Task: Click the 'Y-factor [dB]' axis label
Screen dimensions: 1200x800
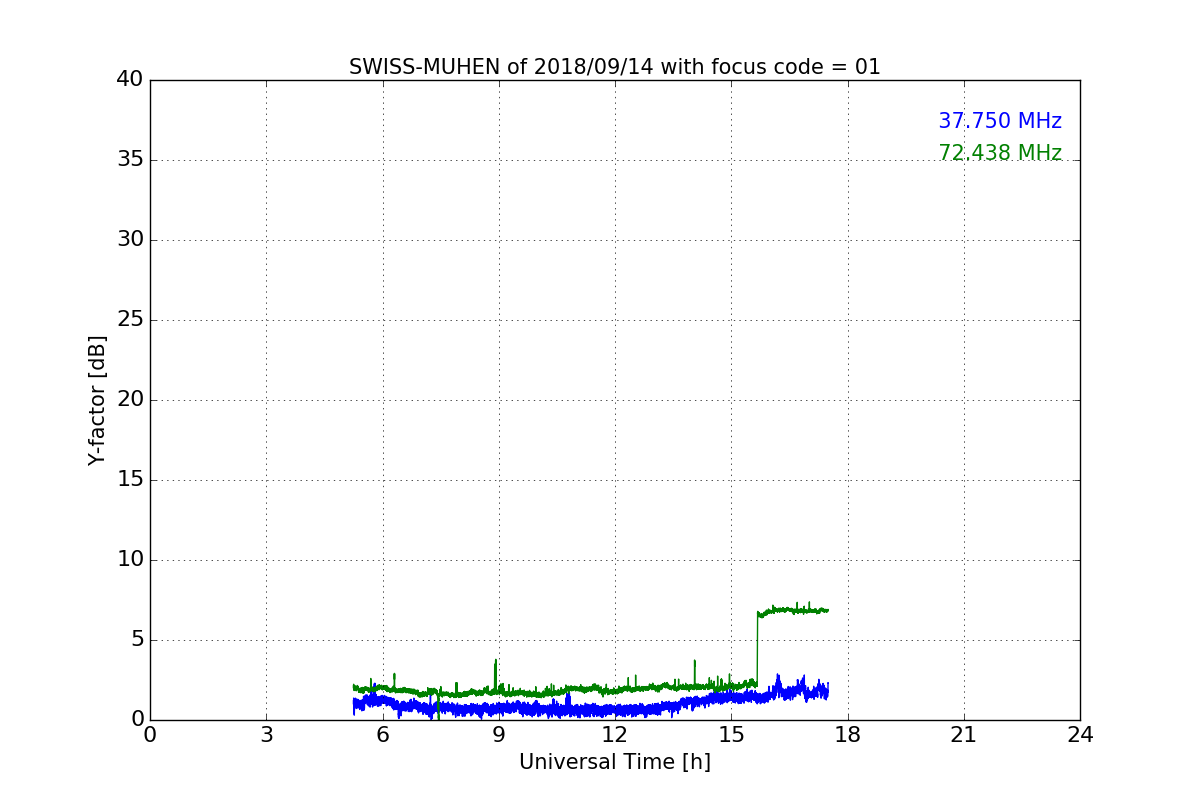Action: click(x=97, y=400)
